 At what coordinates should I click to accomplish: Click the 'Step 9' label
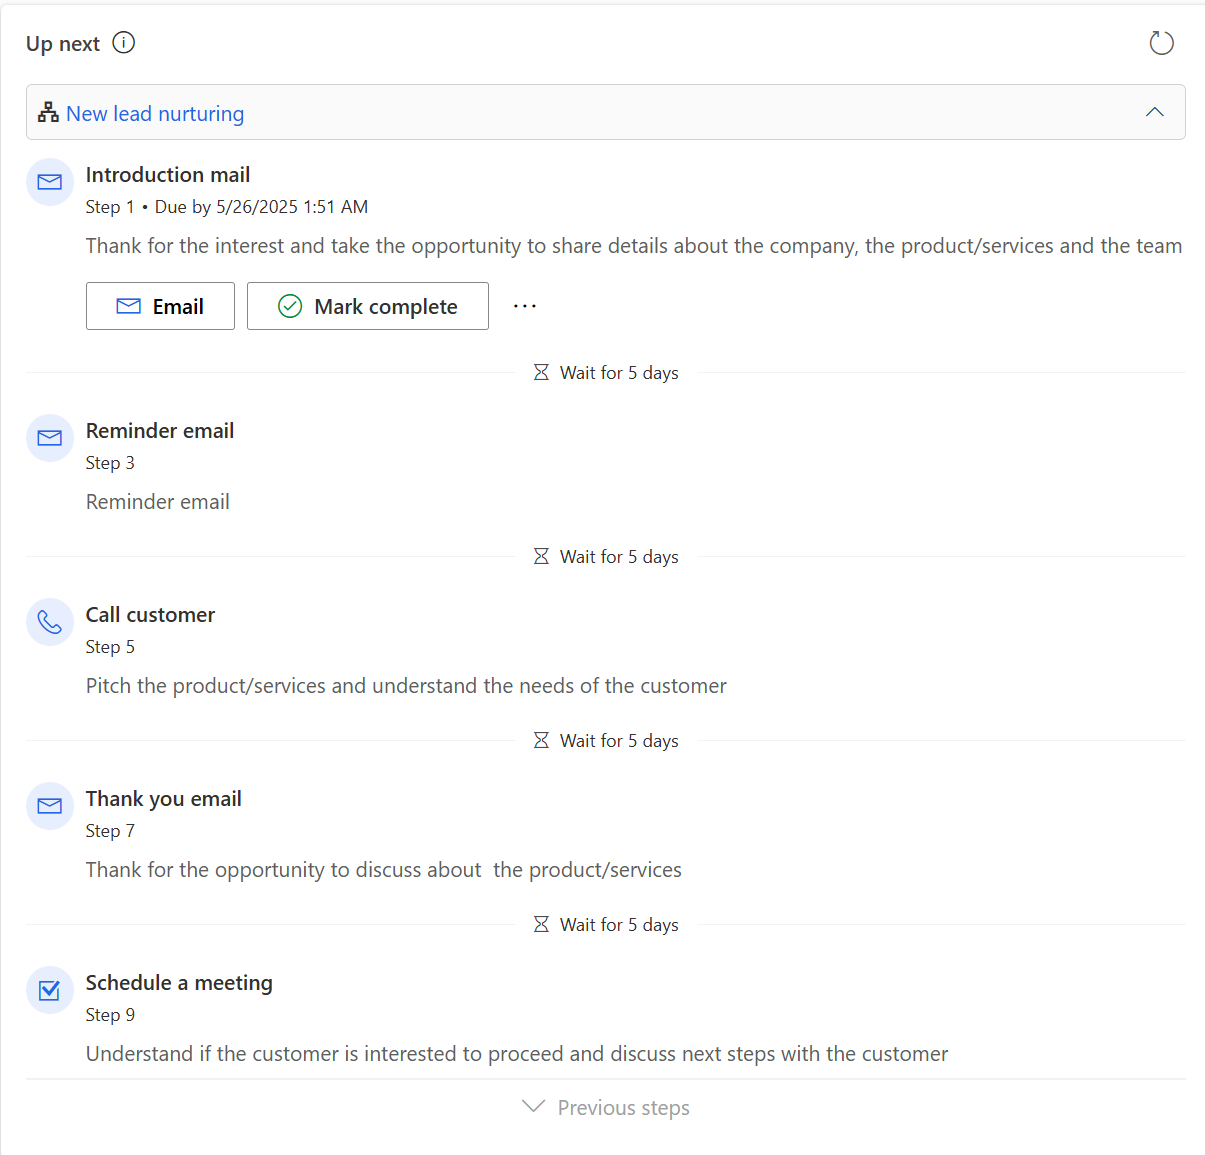coord(110,1015)
